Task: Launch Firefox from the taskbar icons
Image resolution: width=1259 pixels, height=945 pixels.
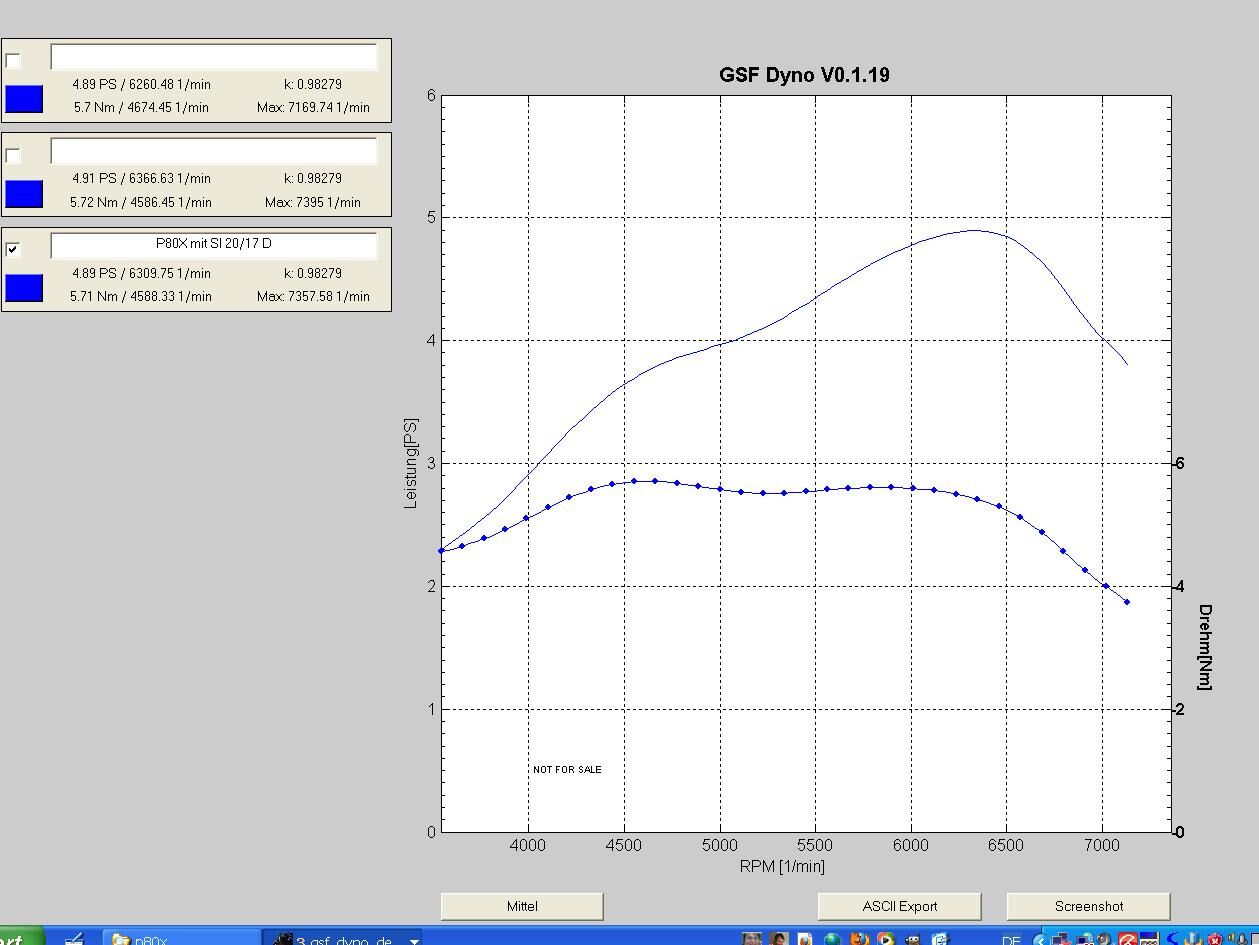Action: coord(858,939)
